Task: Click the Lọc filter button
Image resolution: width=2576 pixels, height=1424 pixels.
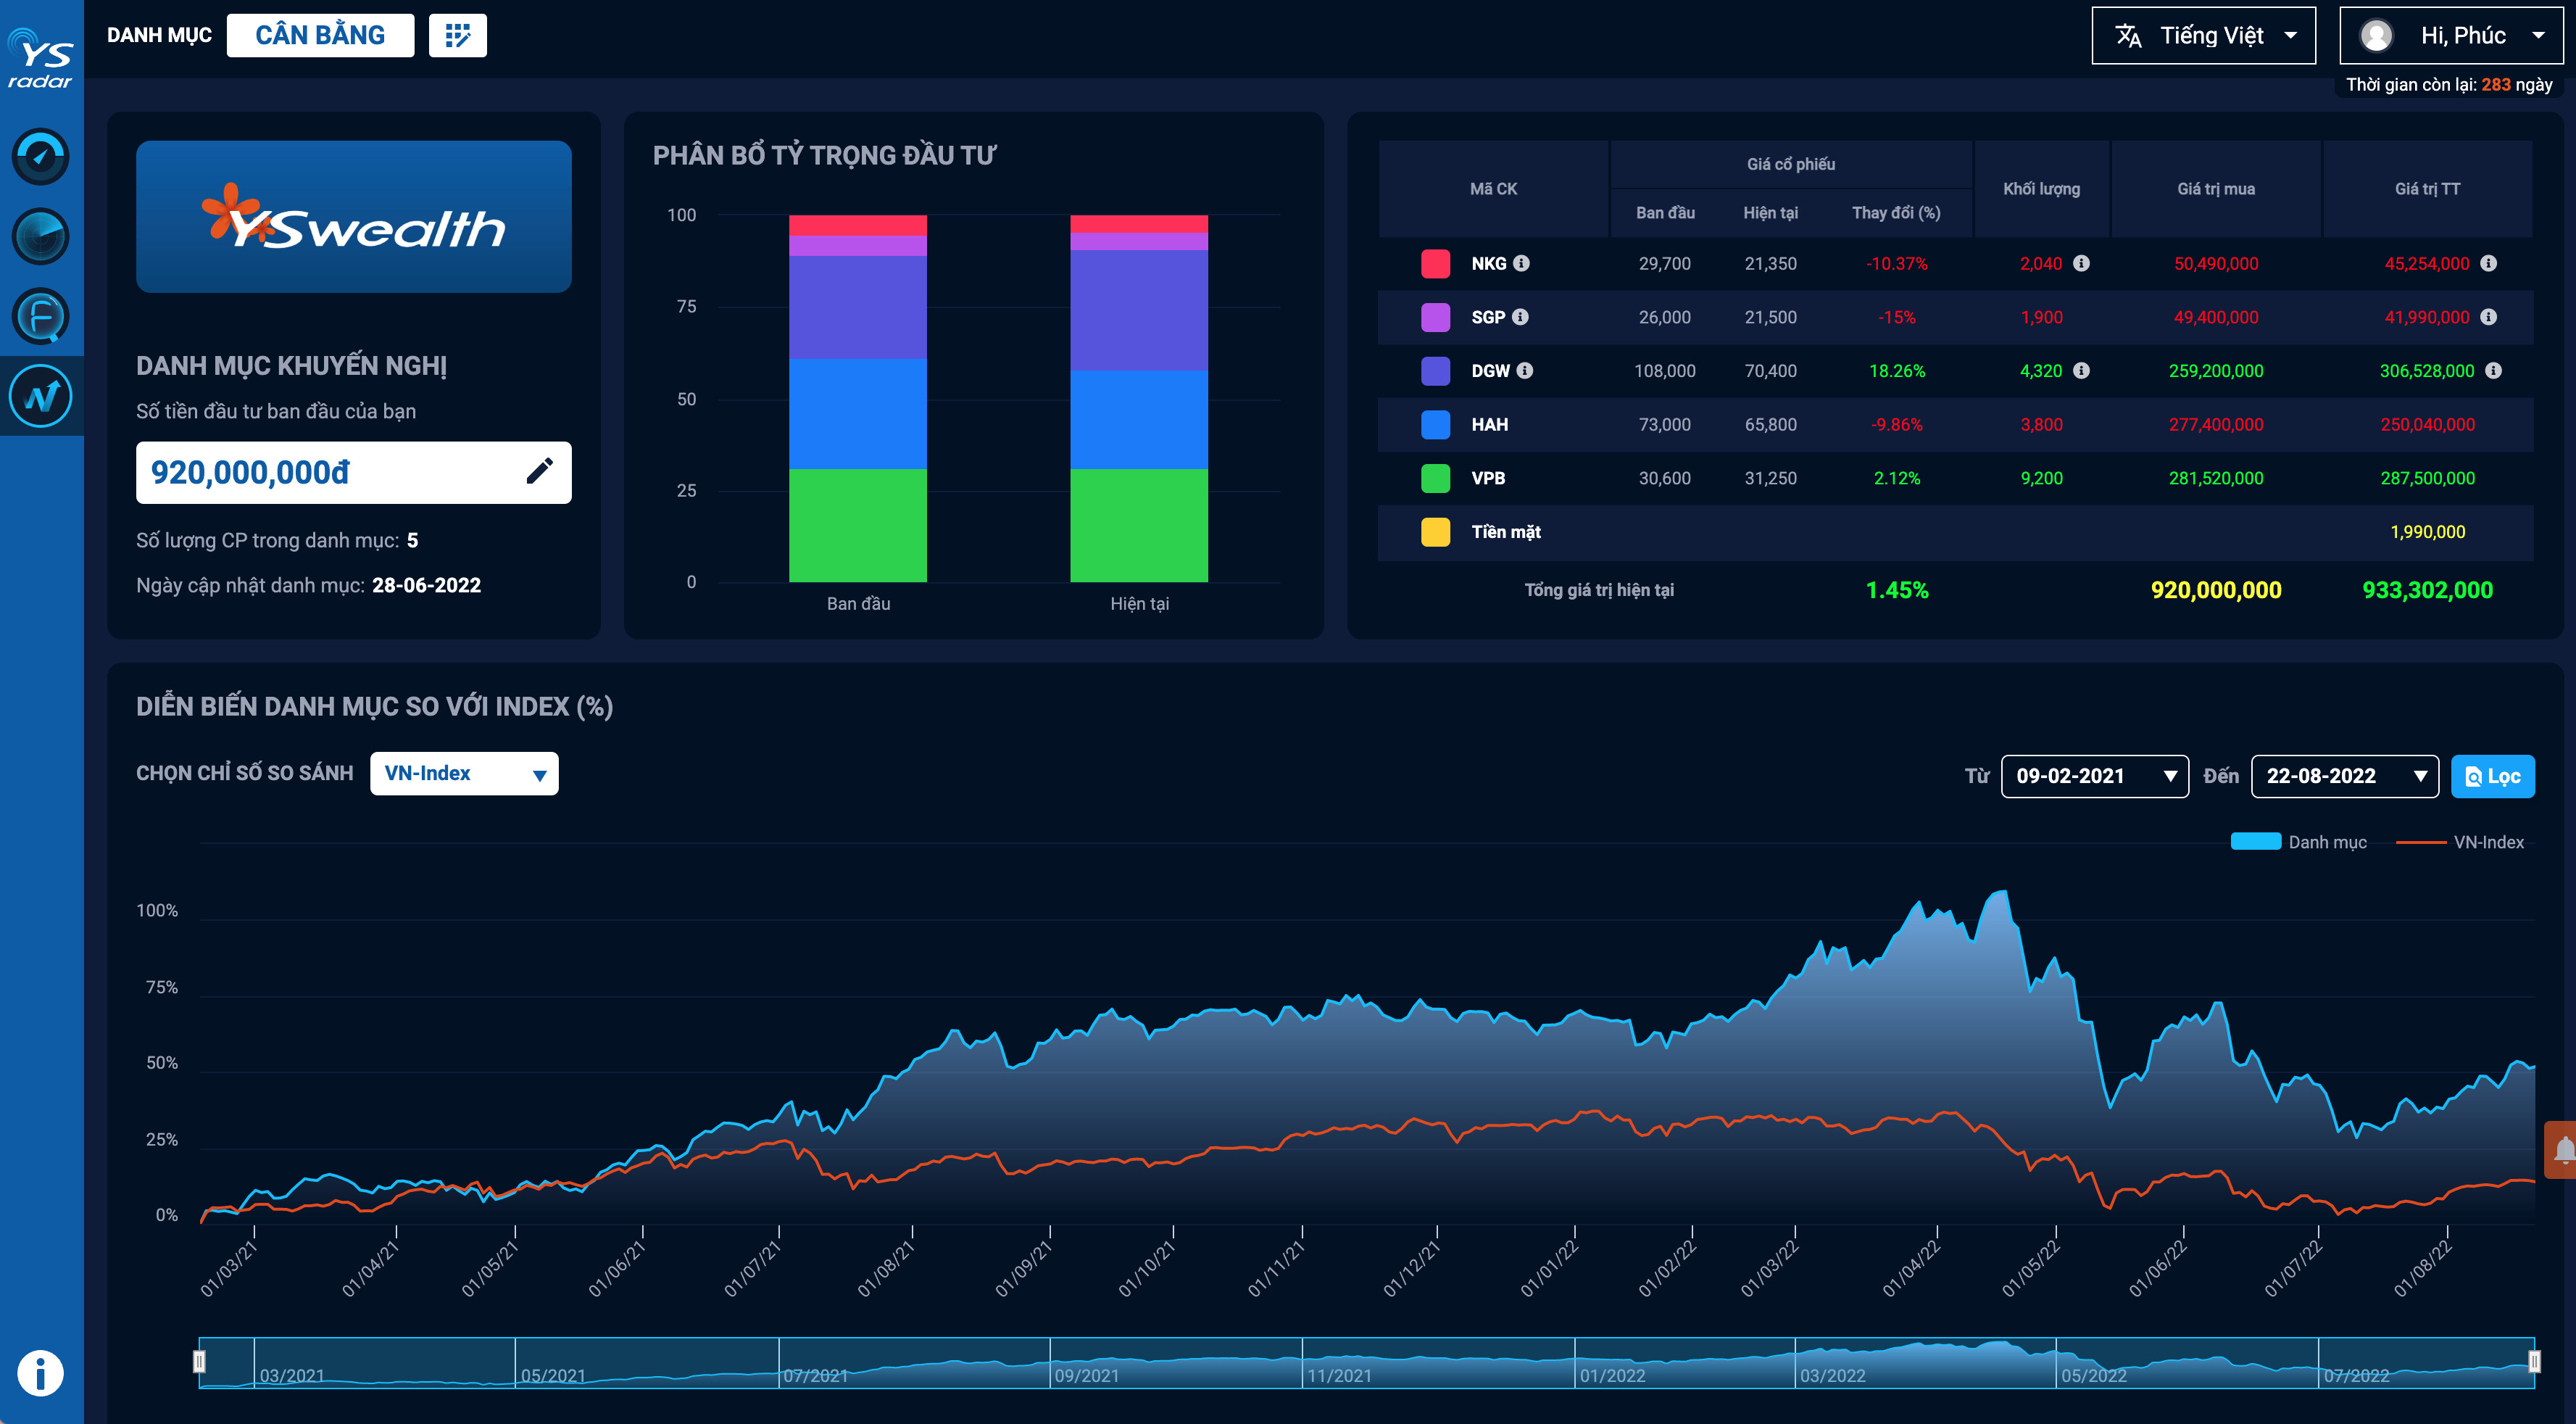Action: [x=2492, y=776]
